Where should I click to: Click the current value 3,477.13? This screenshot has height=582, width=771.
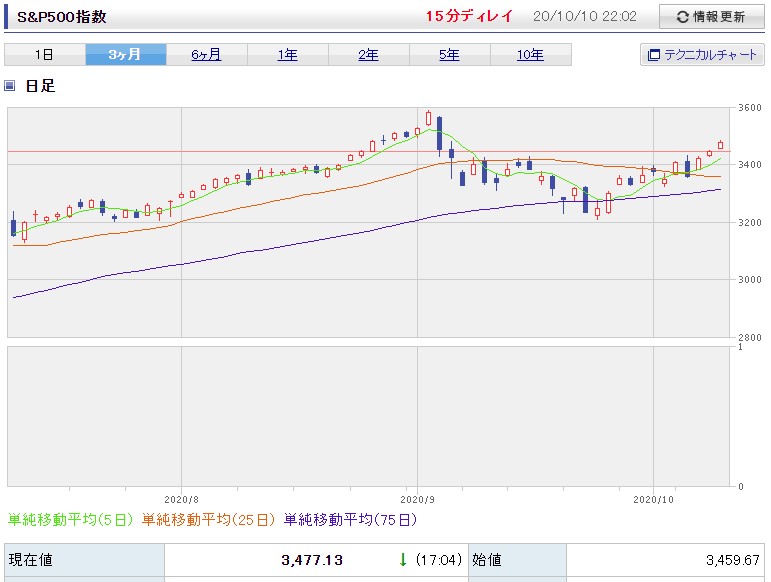312,560
